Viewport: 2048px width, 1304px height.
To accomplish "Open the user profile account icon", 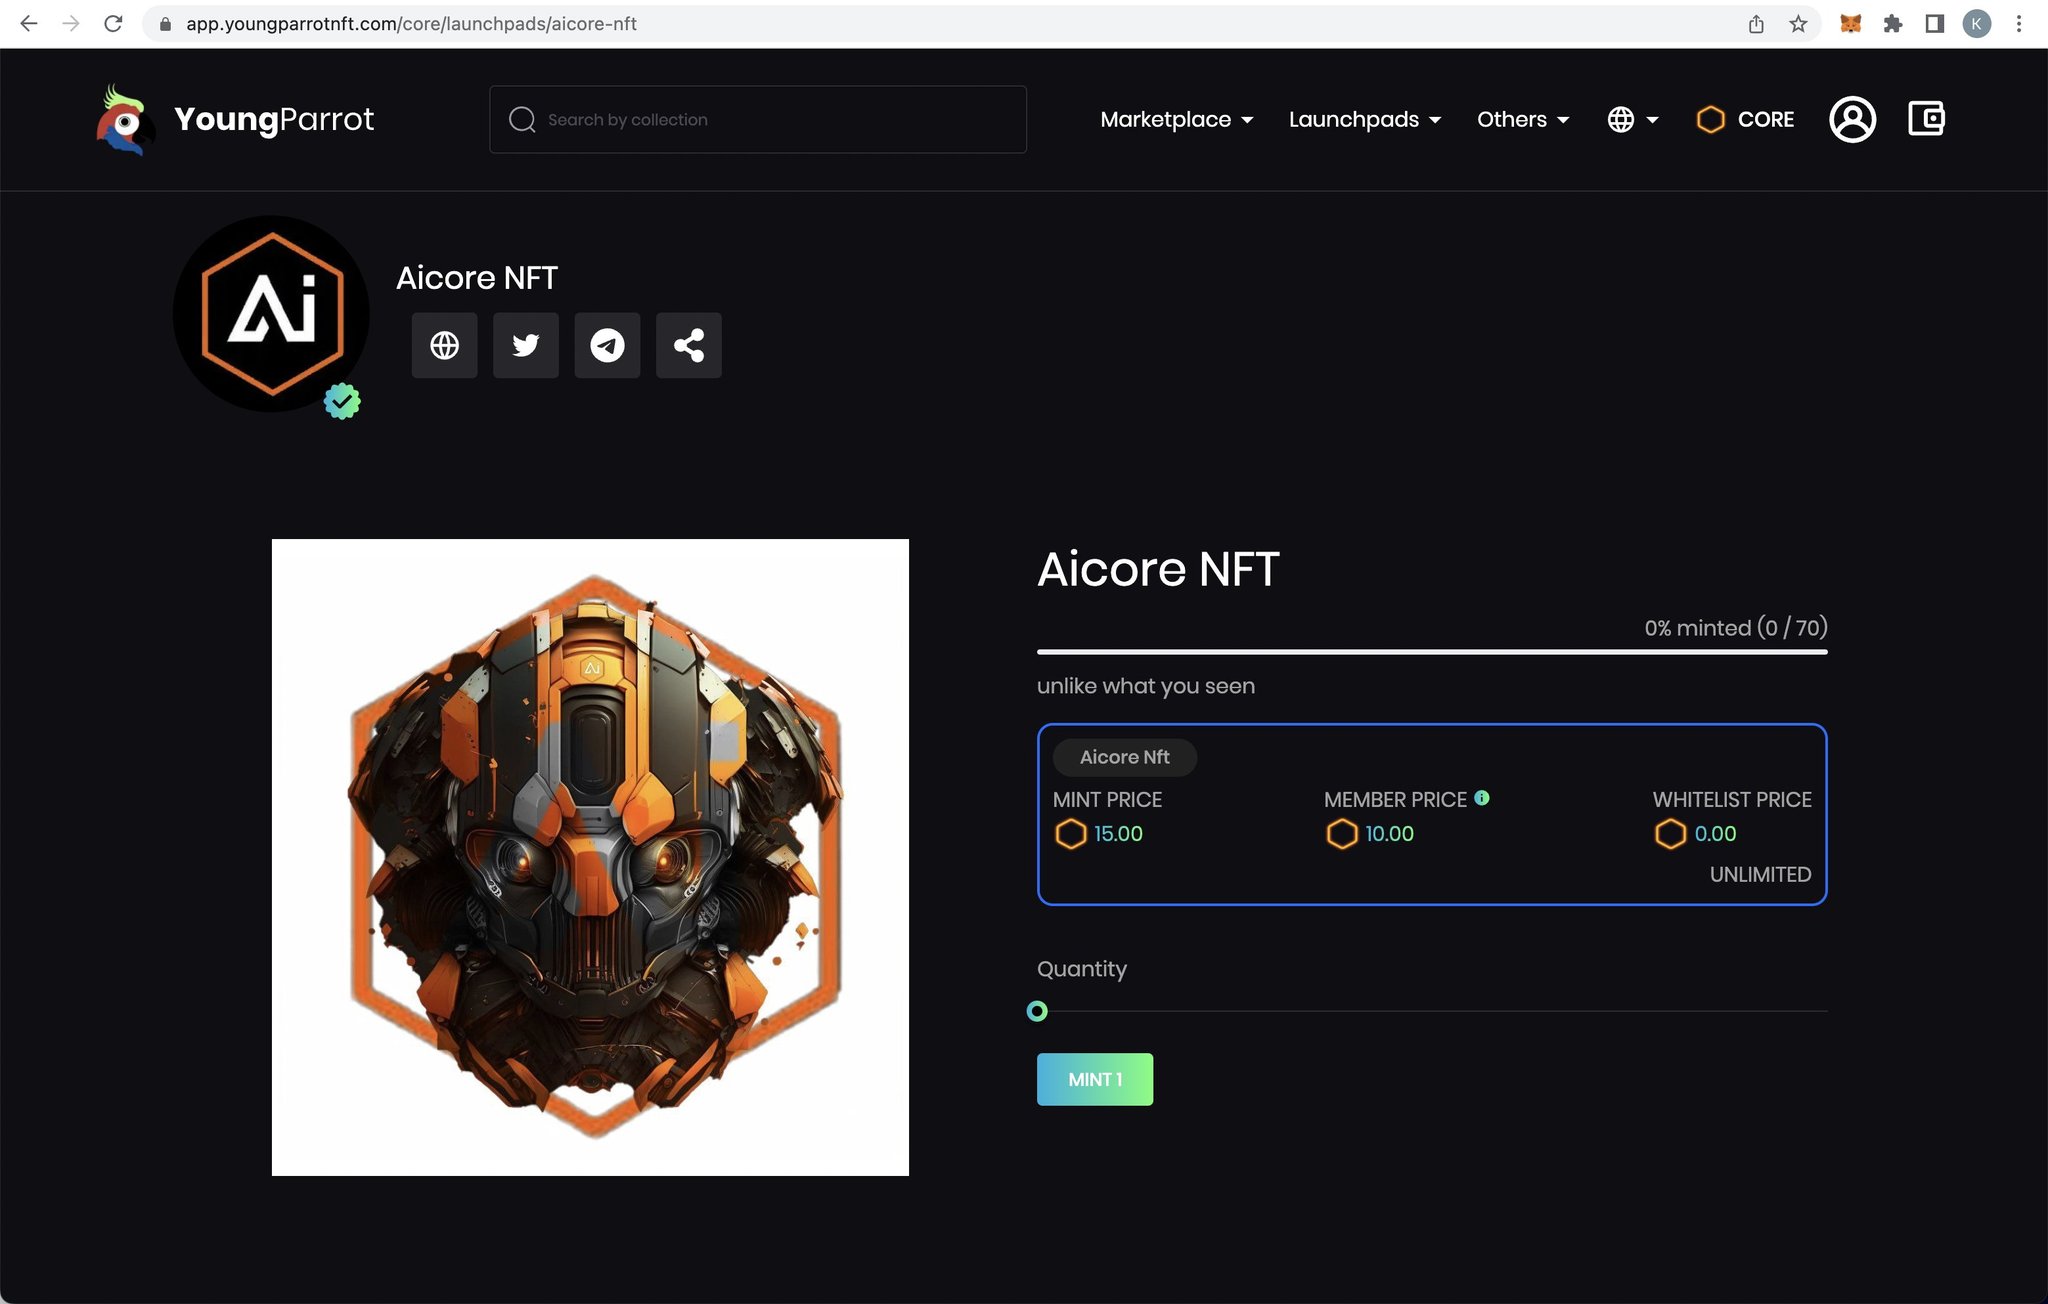I will point(1852,119).
